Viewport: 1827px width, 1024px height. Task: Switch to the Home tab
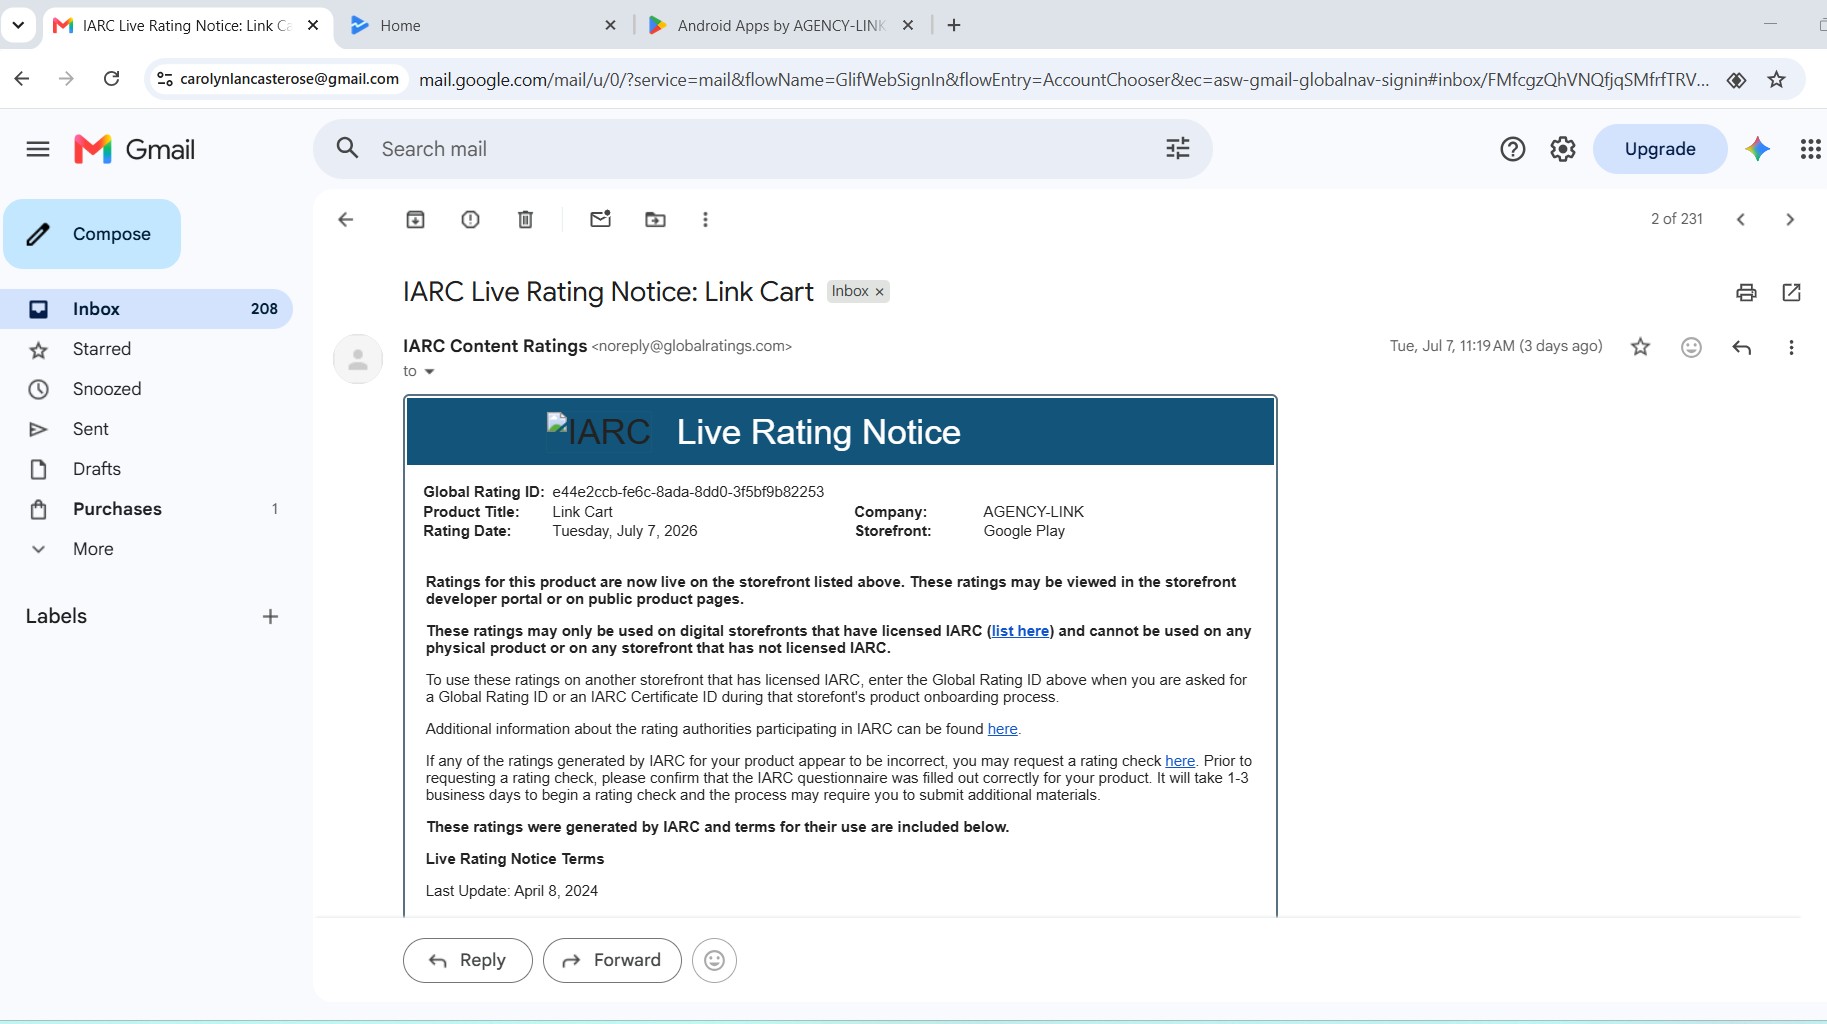[x=484, y=25]
